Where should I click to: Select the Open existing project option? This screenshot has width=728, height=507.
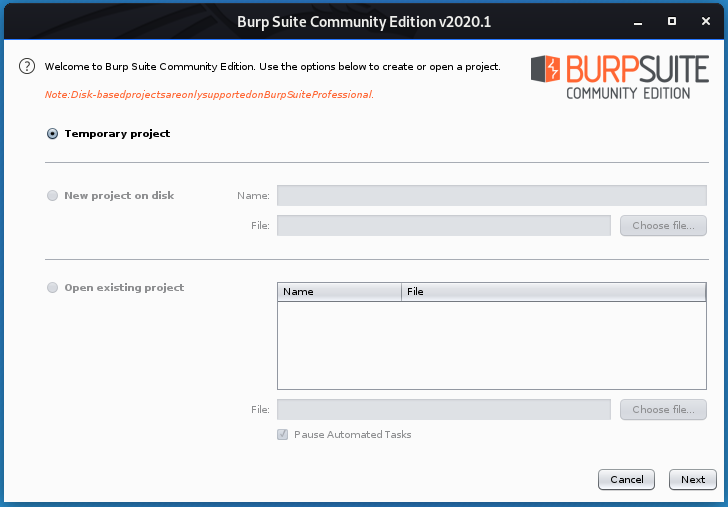click(x=52, y=287)
